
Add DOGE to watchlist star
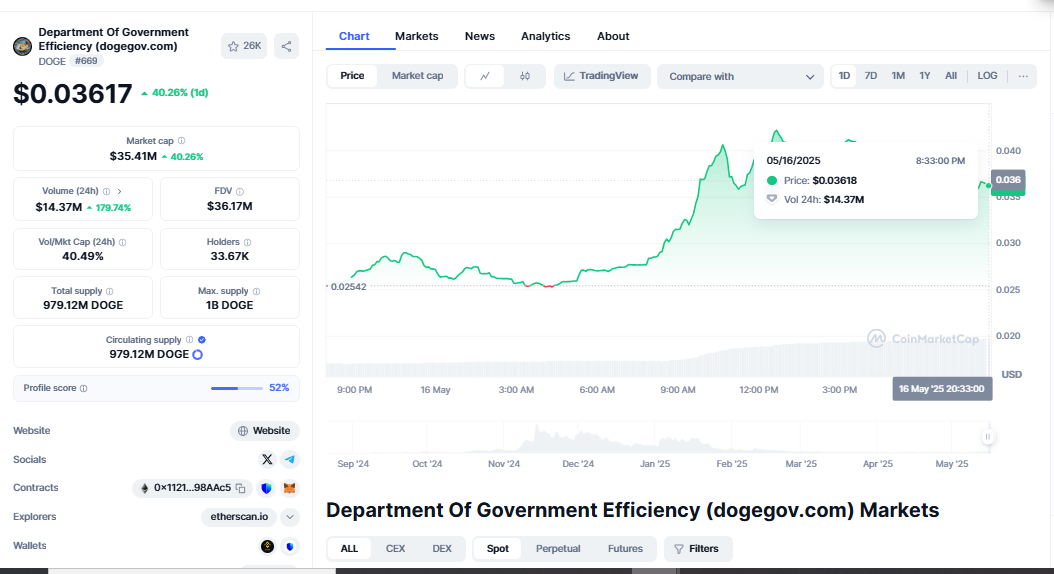[233, 46]
